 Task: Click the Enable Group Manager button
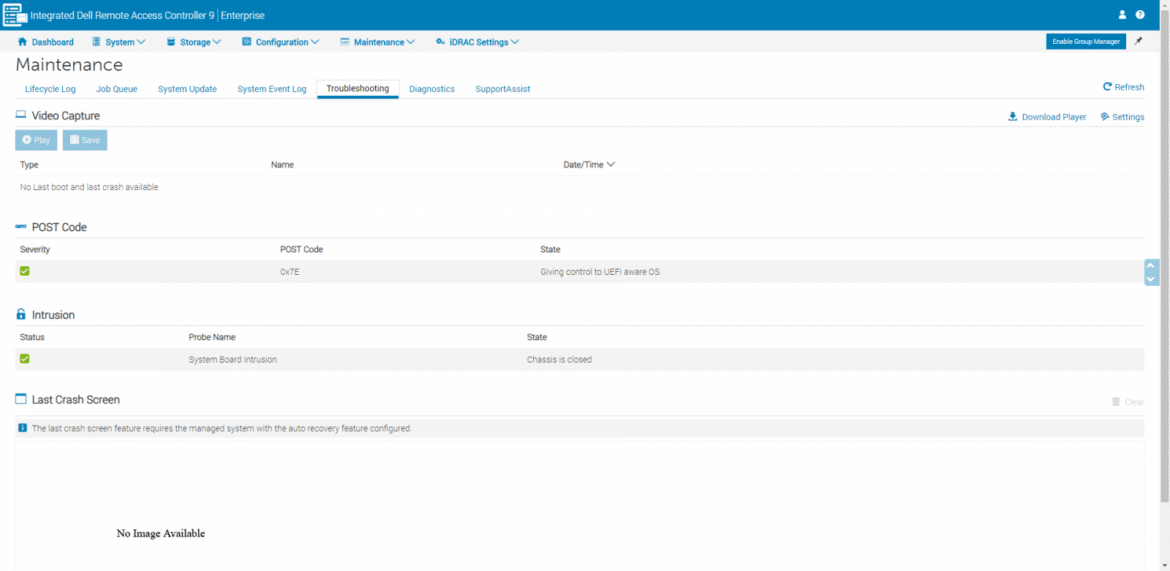tap(1086, 42)
